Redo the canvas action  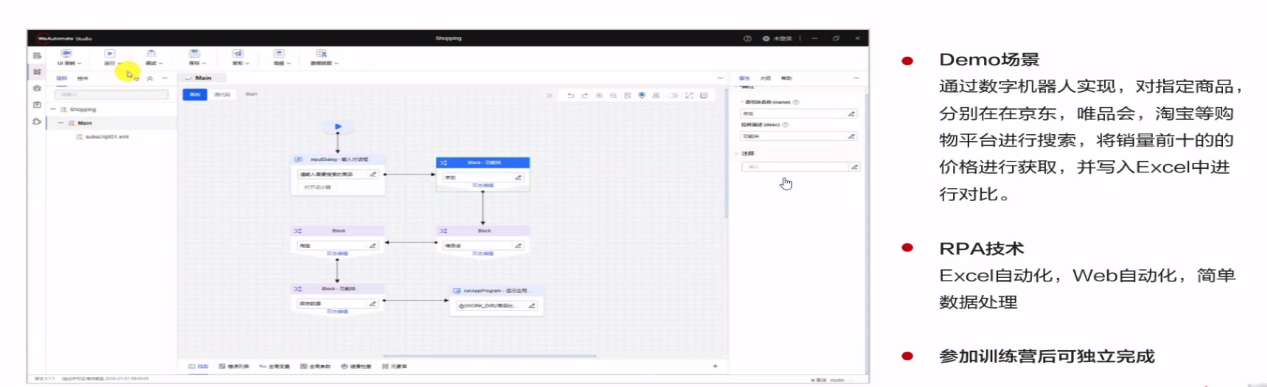coord(584,95)
